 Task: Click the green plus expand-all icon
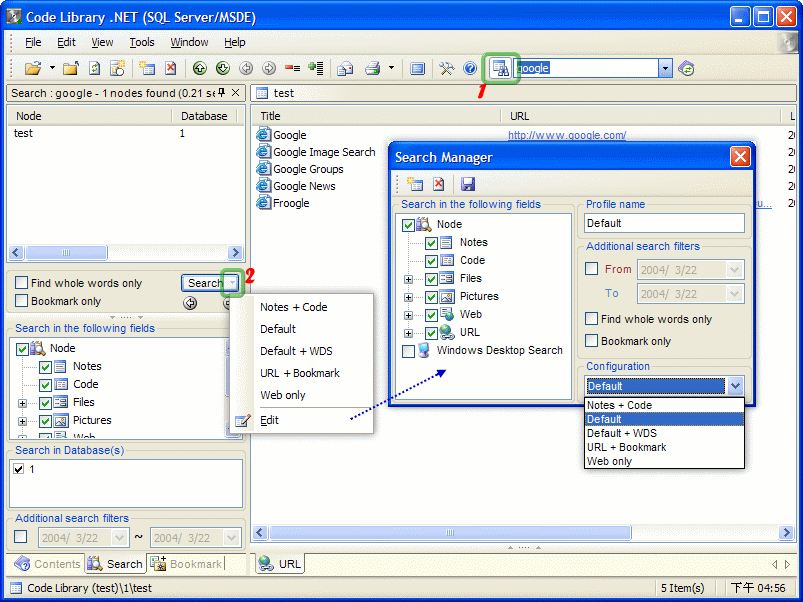(315, 68)
